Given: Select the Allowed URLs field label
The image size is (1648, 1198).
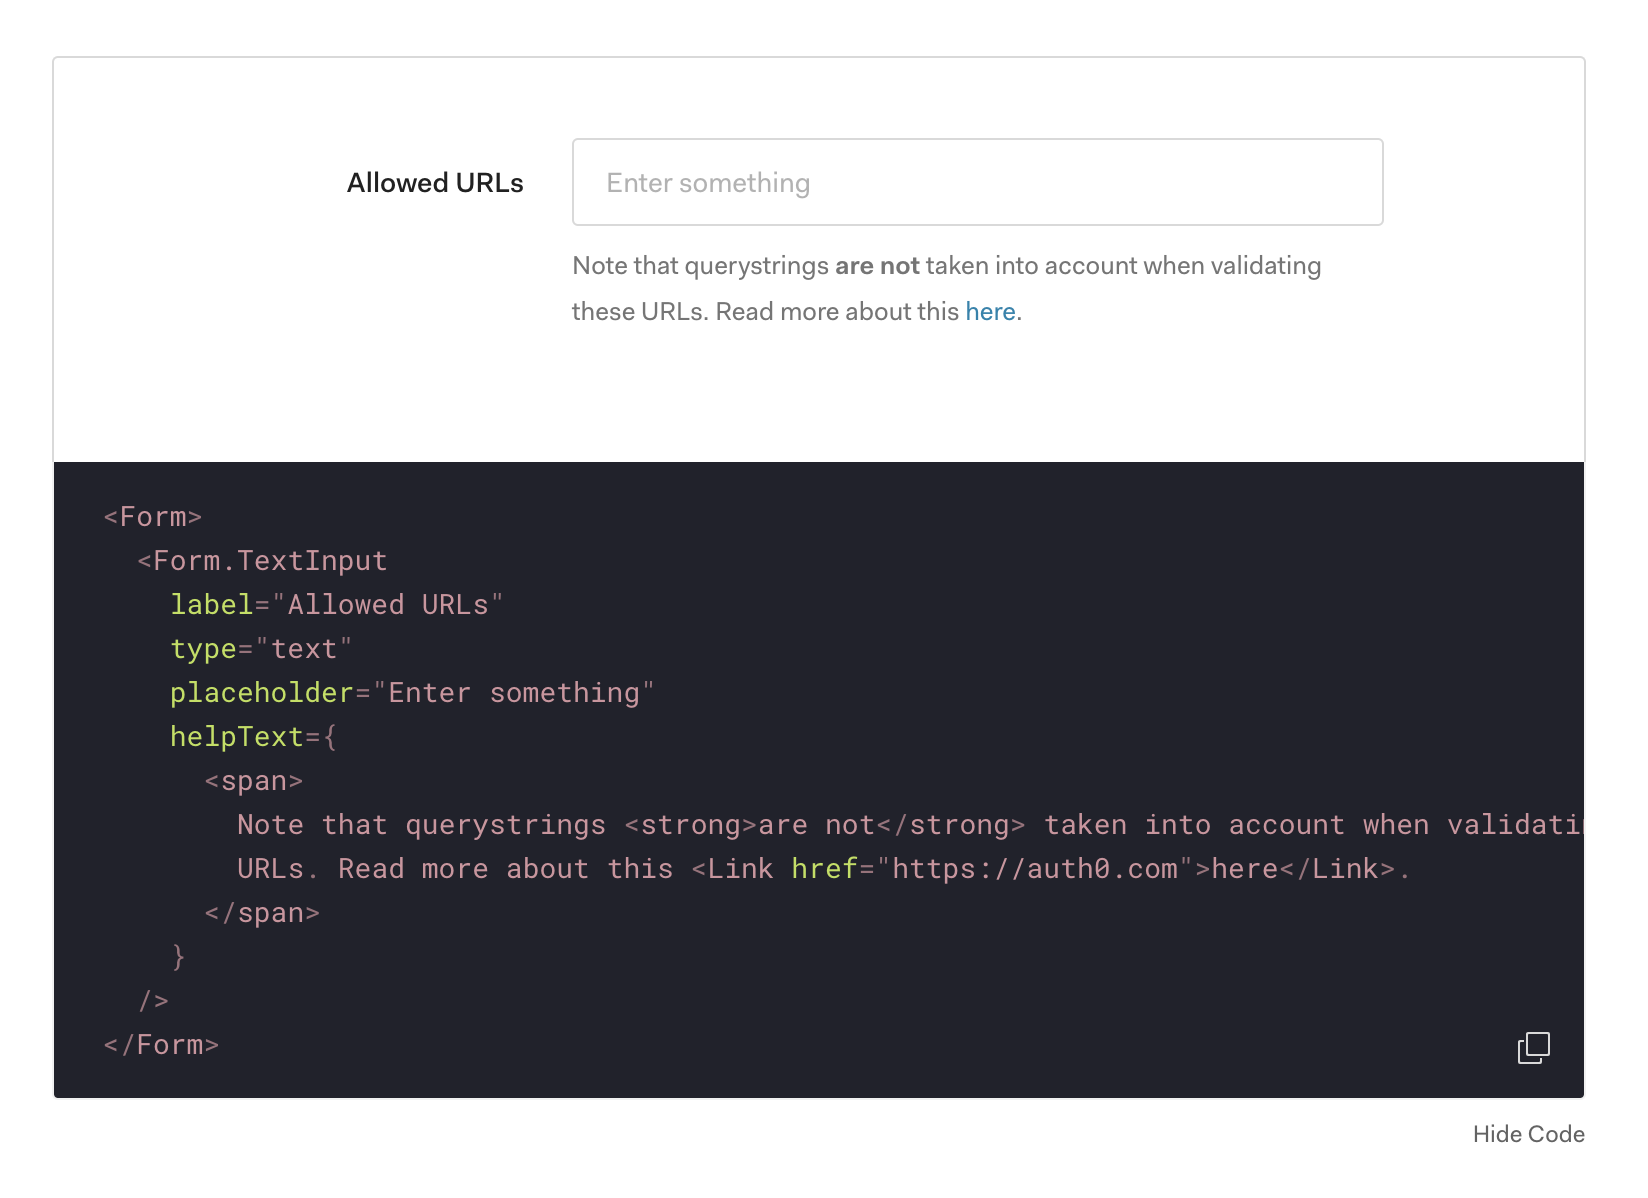Looking at the screenshot, I should (435, 182).
